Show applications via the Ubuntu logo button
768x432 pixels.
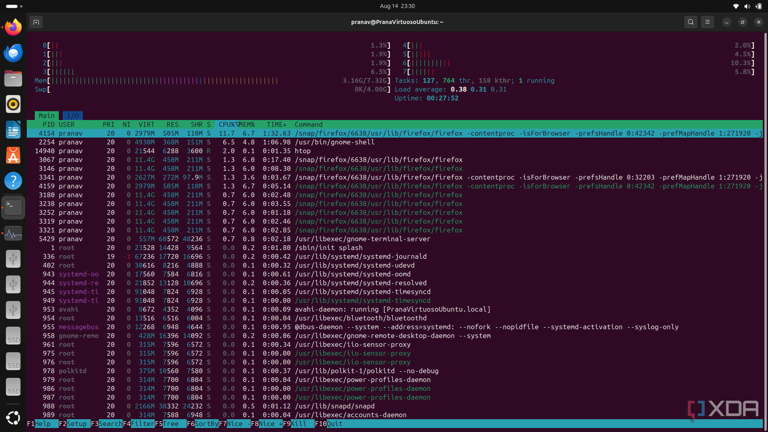coord(13,418)
